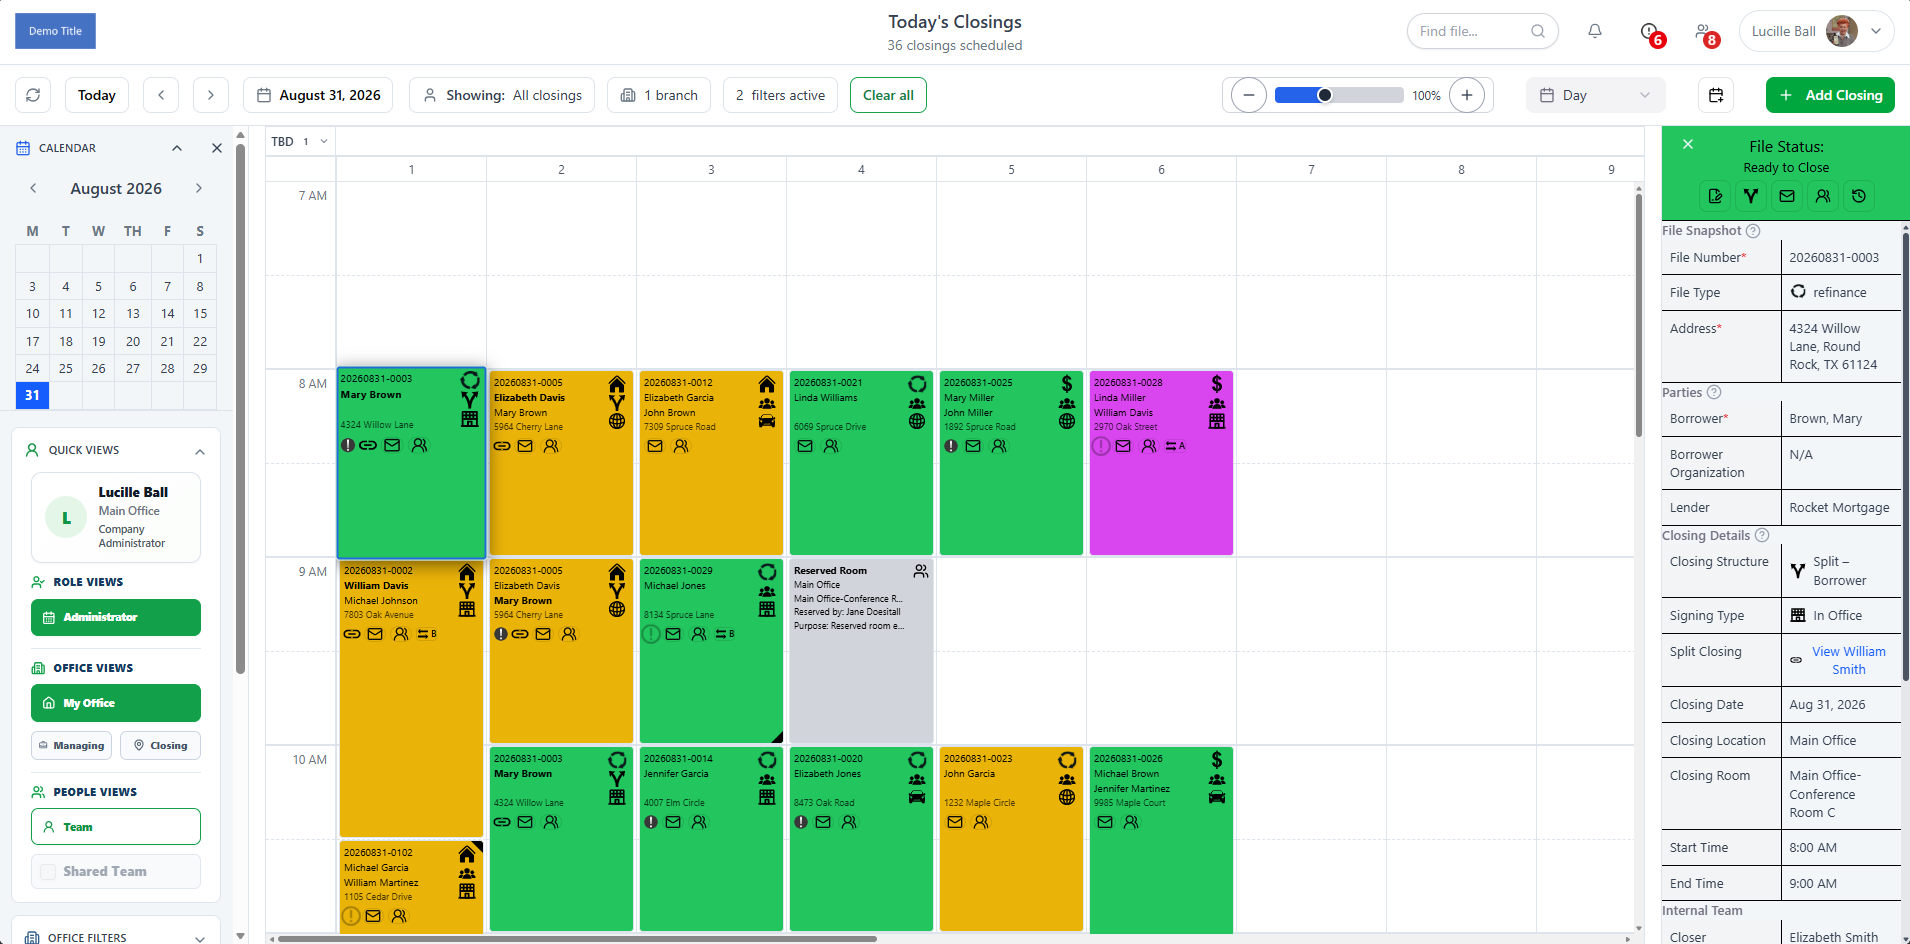The image size is (1910, 944).
Task: Click the alert icon on closing 20260831-0014
Action: tap(651, 822)
